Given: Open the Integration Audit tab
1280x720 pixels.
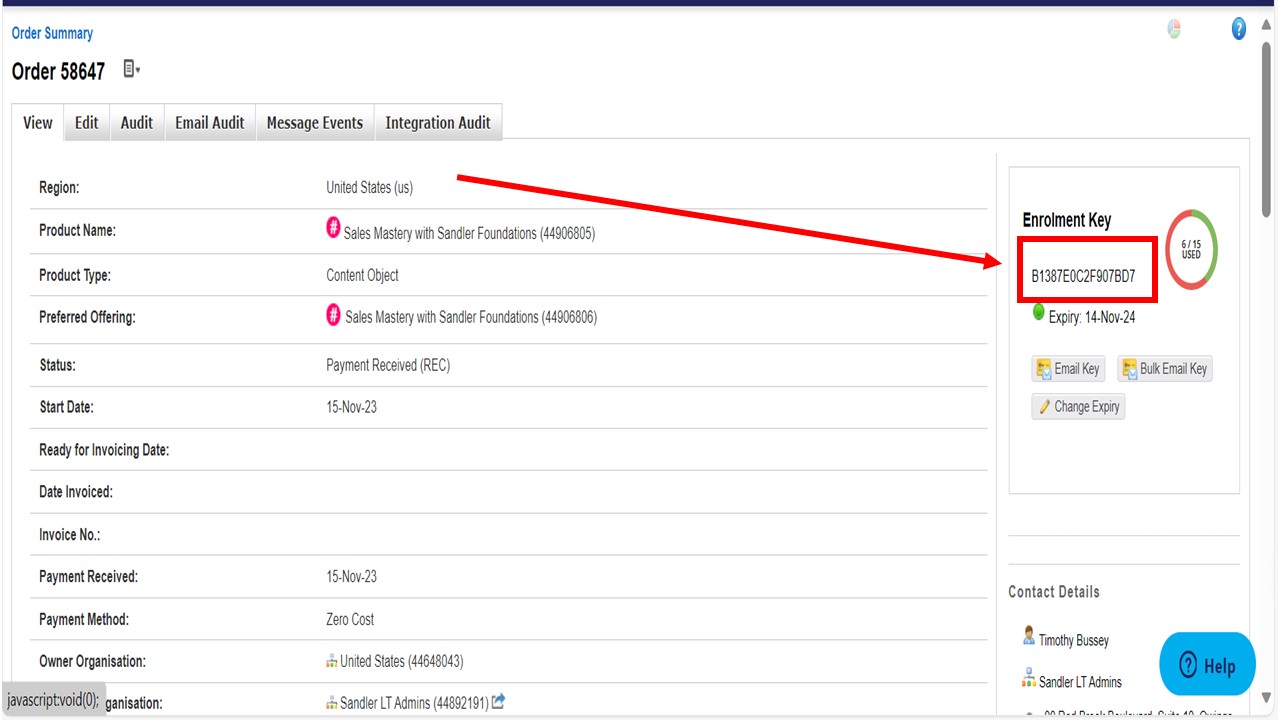Looking at the screenshot, I should point(438,122).
